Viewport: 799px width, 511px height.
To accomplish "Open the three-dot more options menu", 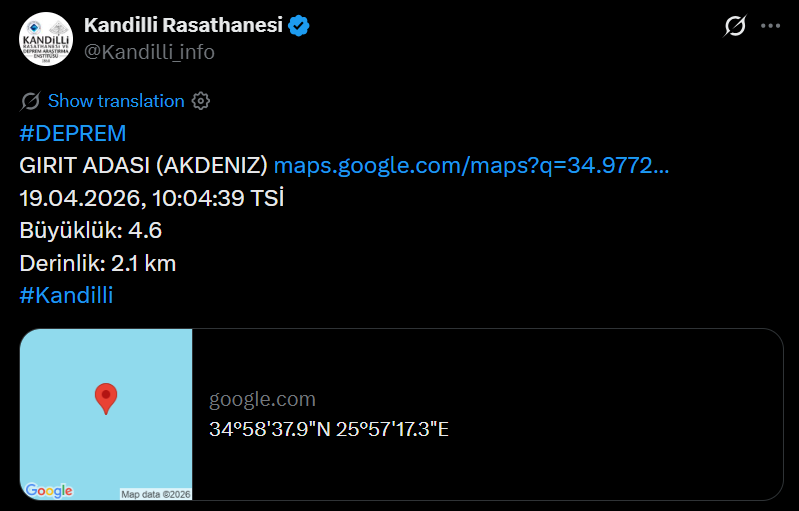I will pyautogui.click(x=770, y=27).
